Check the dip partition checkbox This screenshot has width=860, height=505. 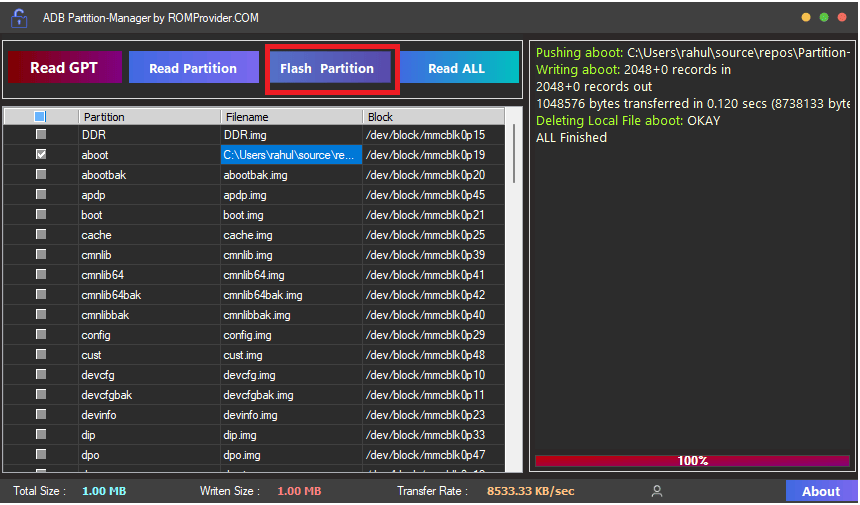click(41, 434)
